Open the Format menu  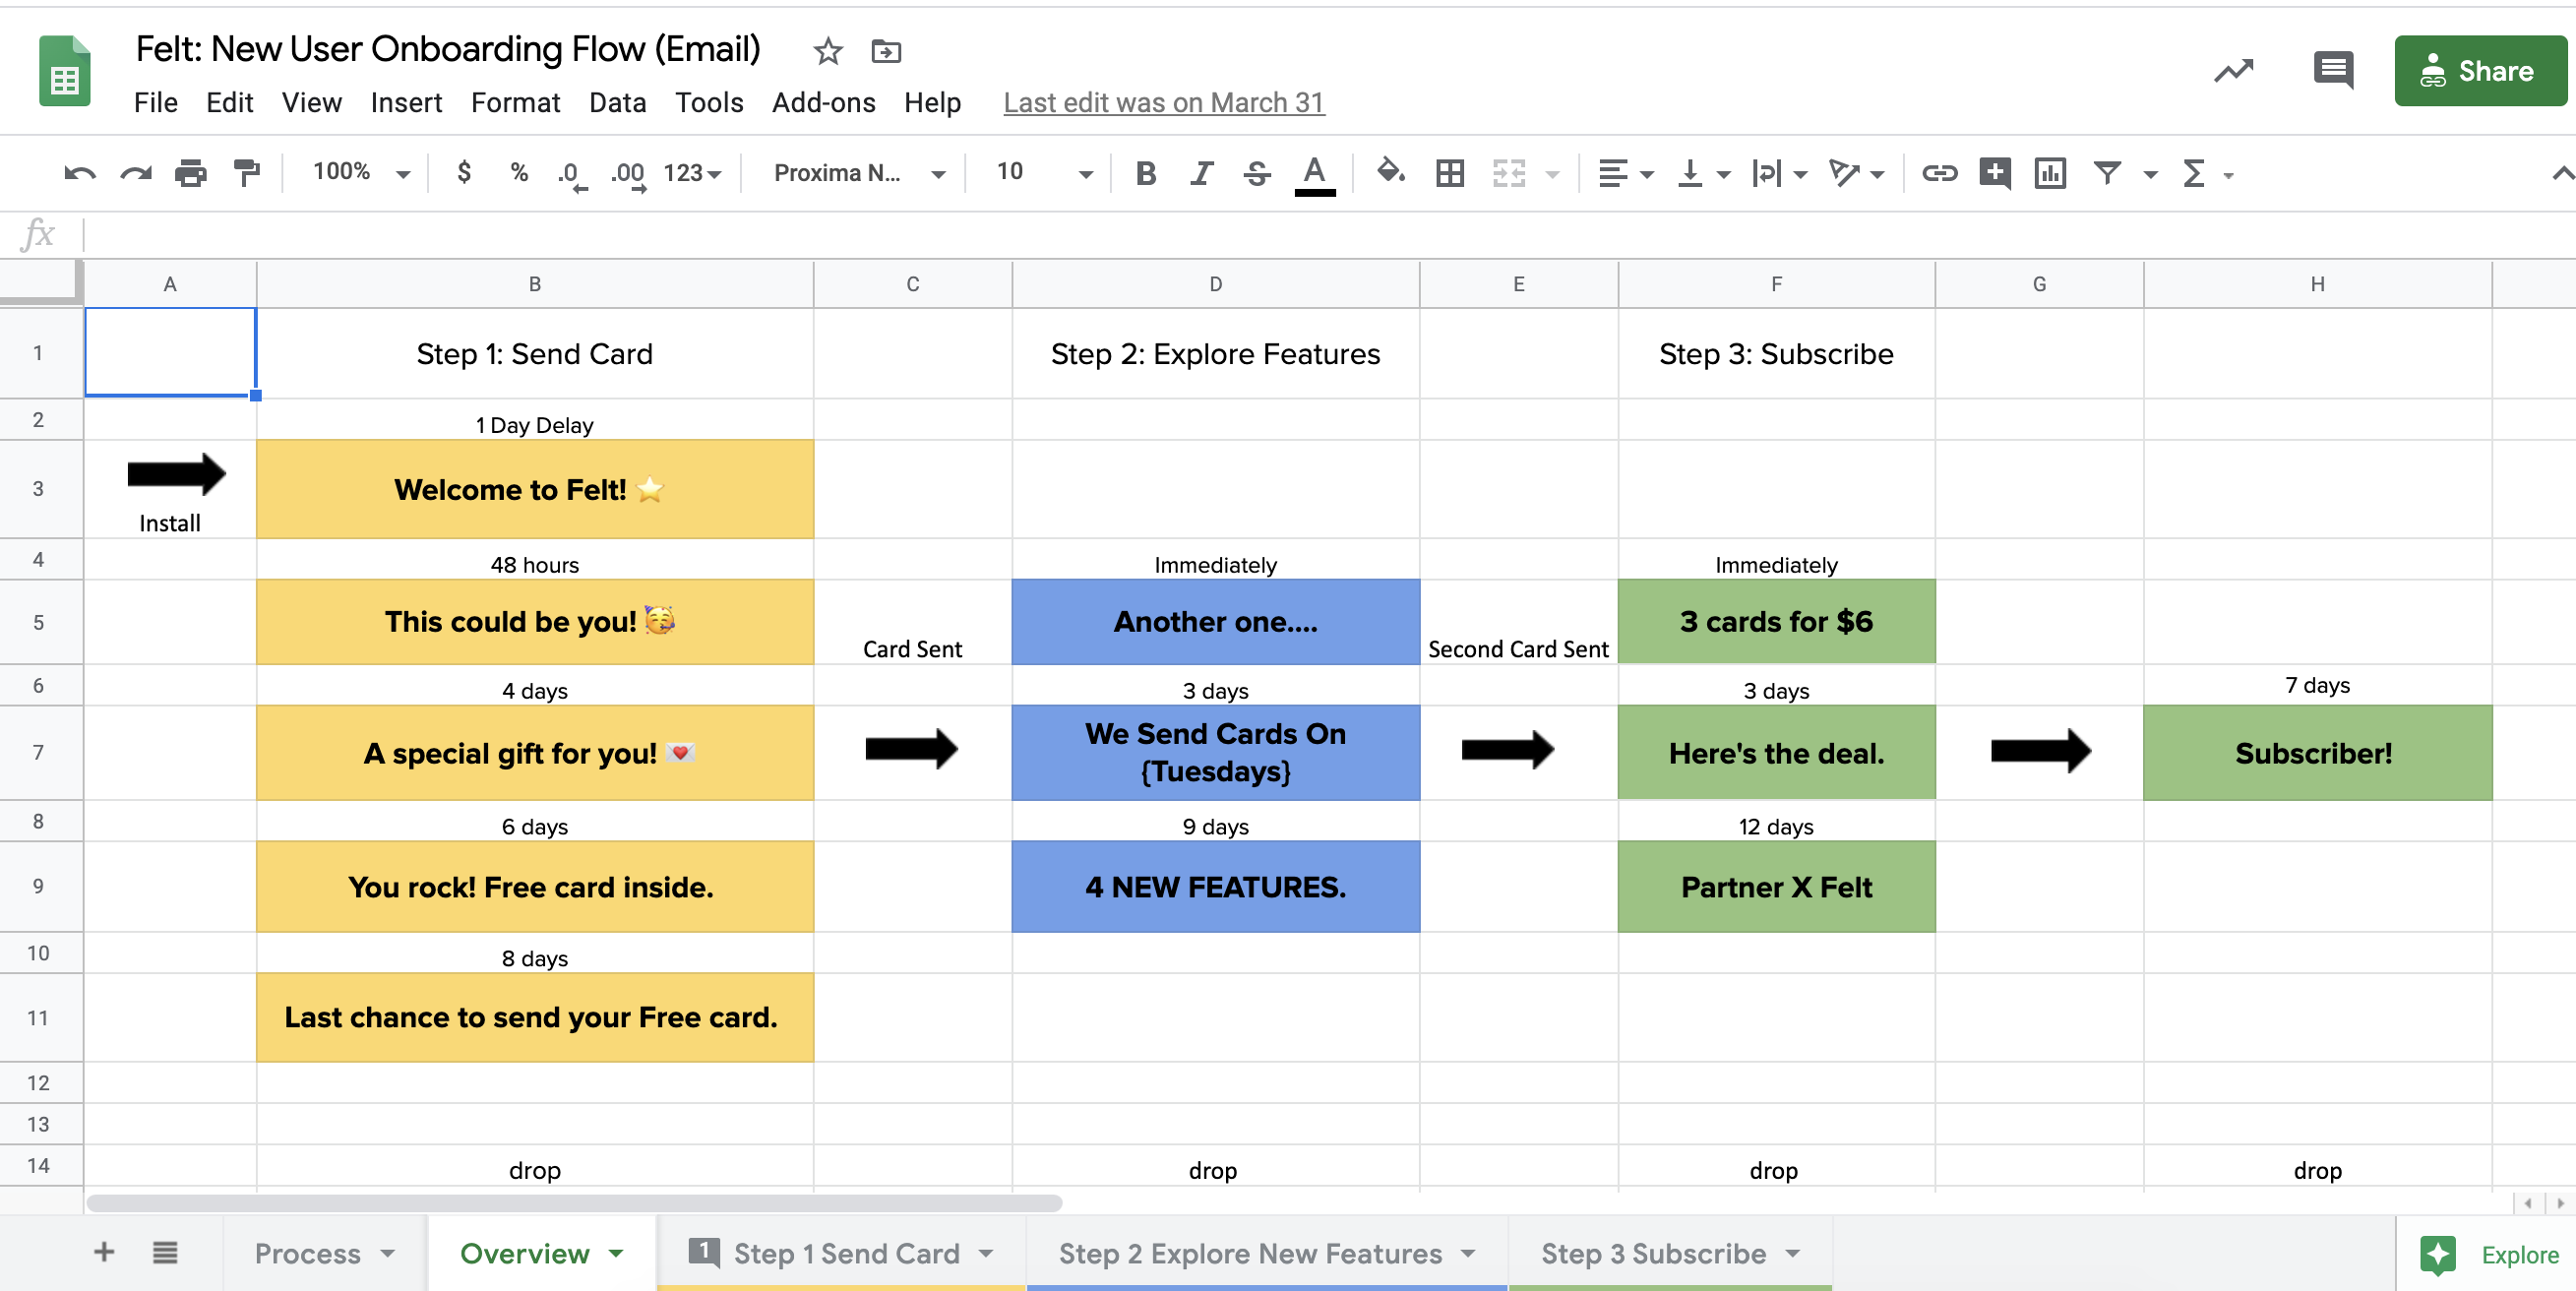click(515, 102)
